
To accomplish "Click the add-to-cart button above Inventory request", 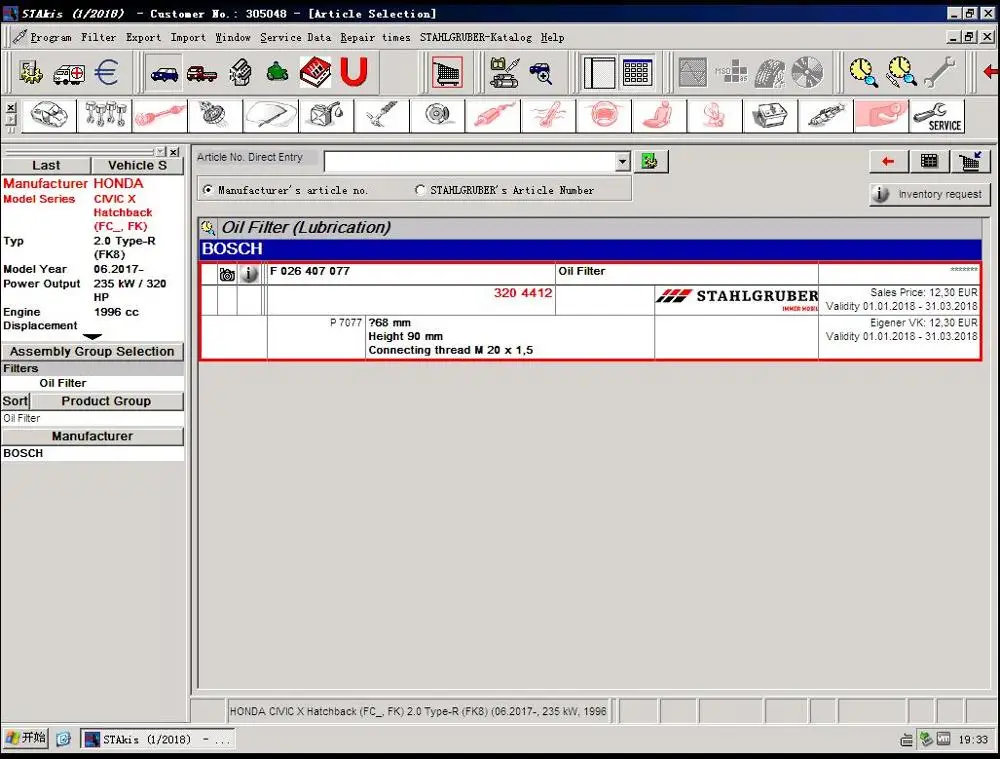I will tap(971, 161).
